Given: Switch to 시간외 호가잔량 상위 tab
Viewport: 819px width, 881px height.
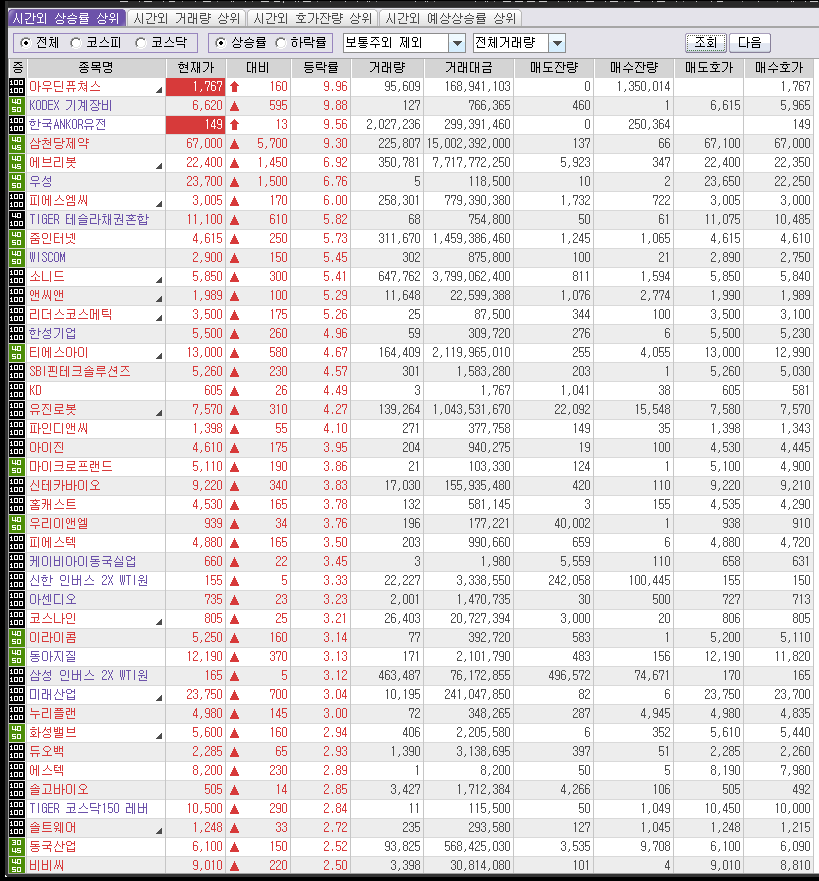Looking at the screenshot, I should (x=312, y=19).
